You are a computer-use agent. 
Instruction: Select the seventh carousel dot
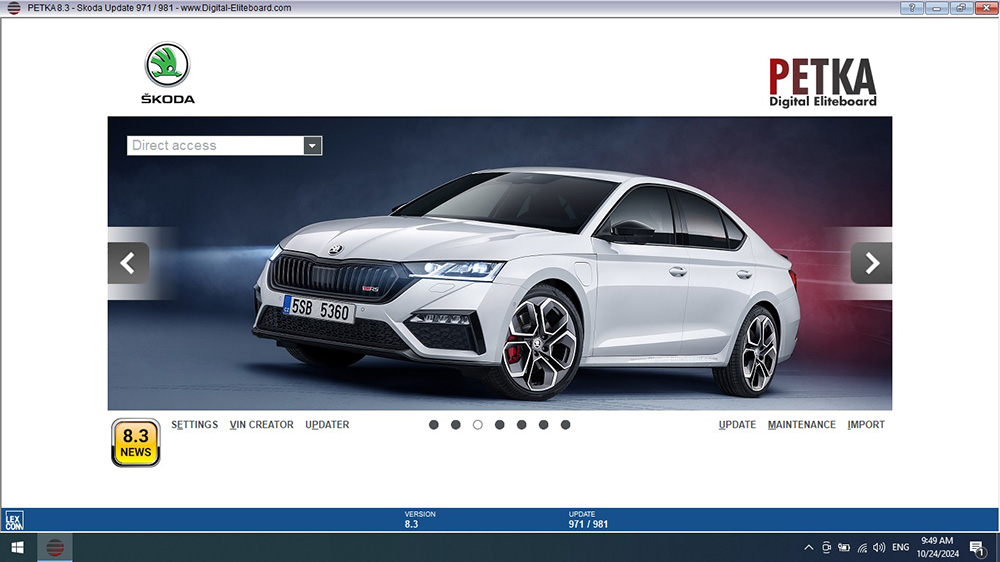(566, 425)
